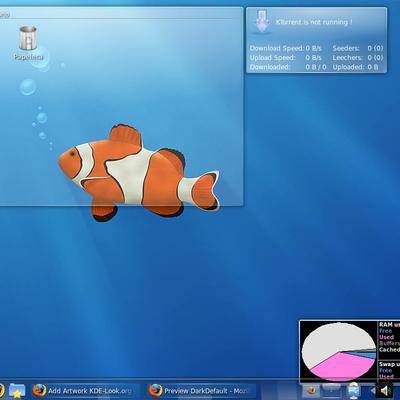The height and width of the screenshot is (400, 400).
Task: Click the "Buffers" RAM legend entry
Action: (x=389, y=343)
